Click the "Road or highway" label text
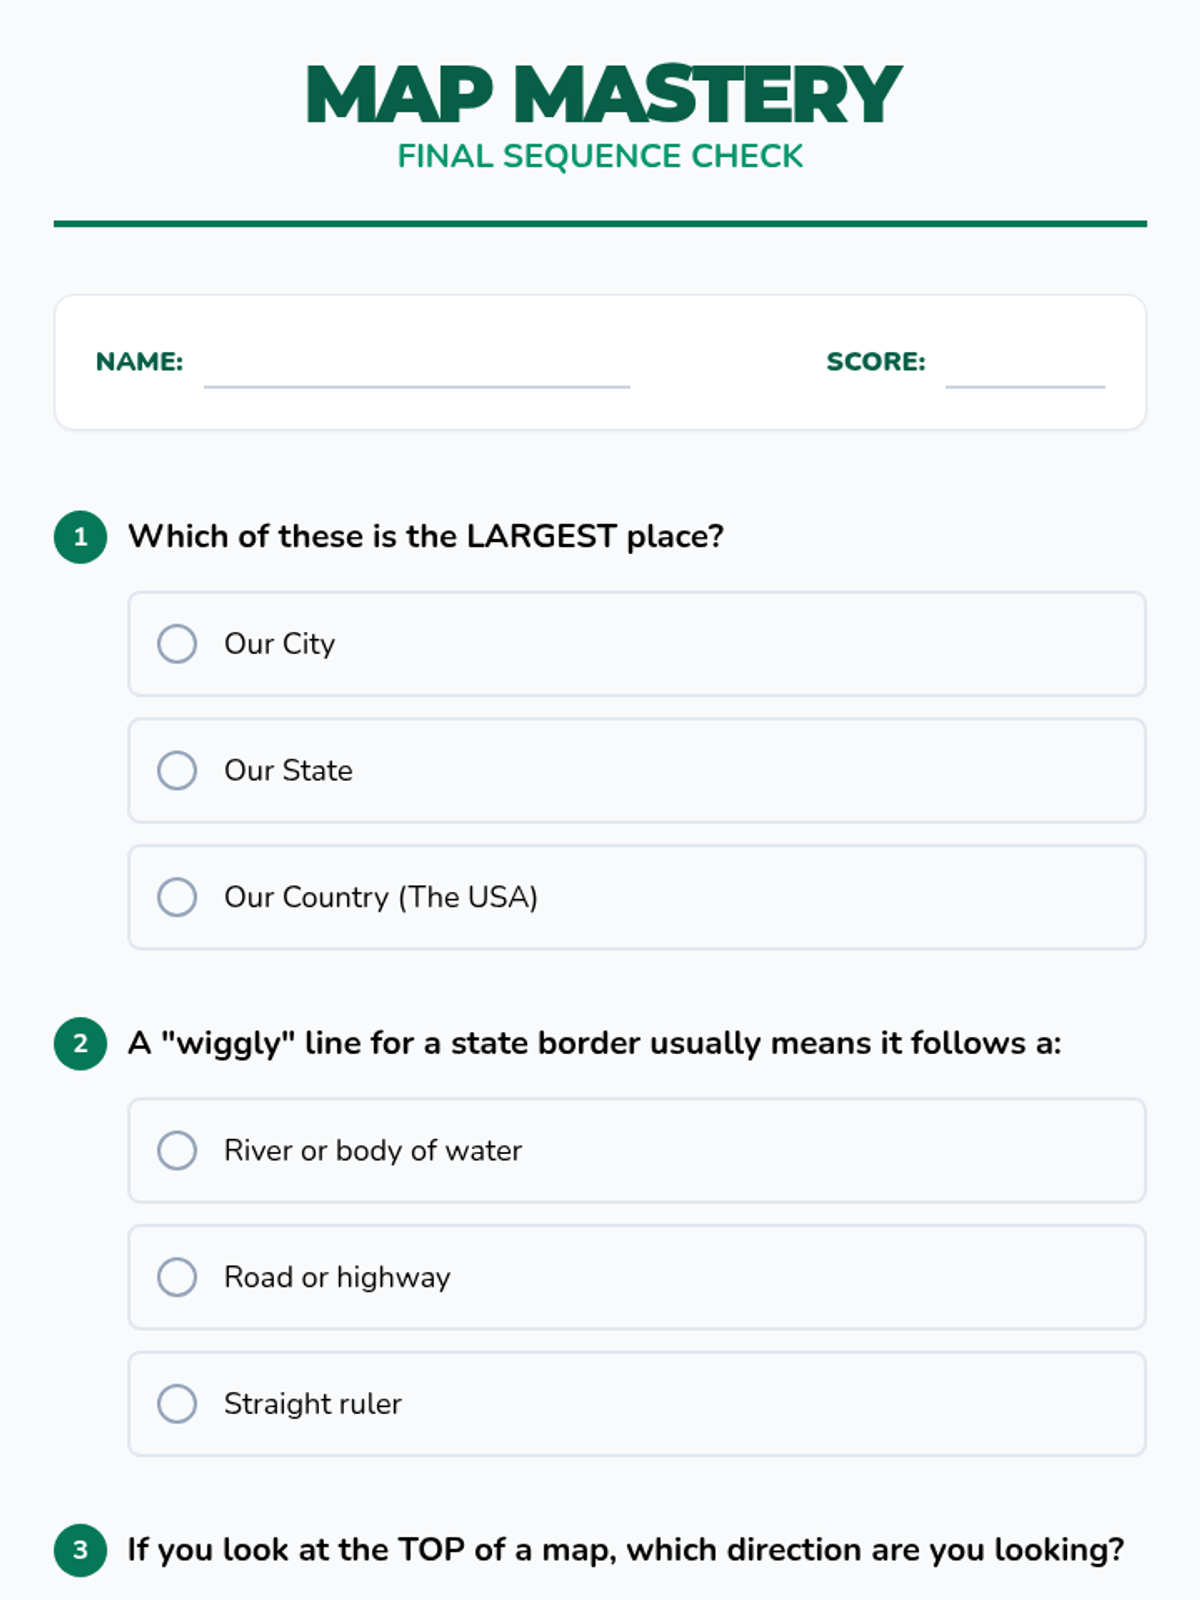 click(x=337, y=1278)
